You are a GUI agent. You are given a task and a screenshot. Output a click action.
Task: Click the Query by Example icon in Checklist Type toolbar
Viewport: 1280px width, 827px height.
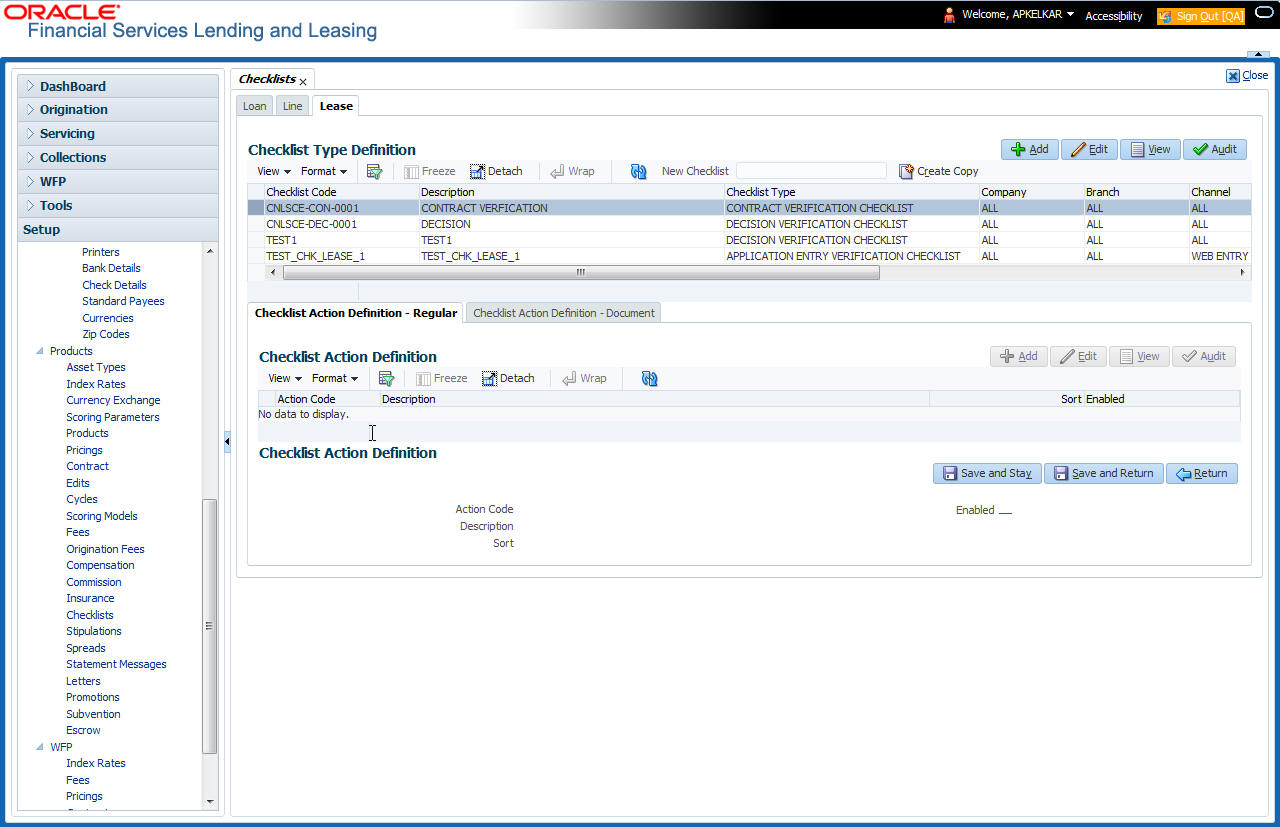pos(375,171)
